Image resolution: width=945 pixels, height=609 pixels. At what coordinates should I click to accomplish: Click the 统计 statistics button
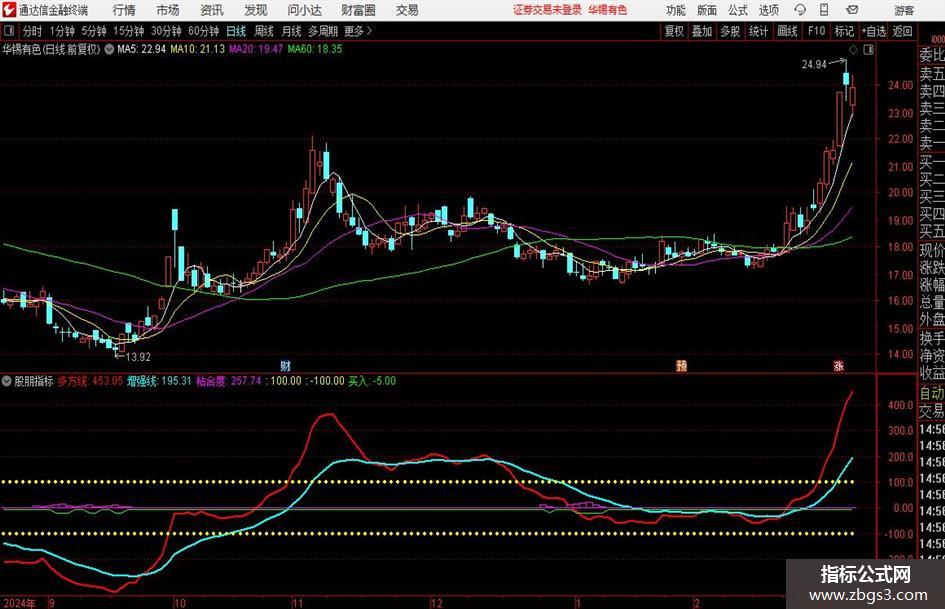click(758, 31)
